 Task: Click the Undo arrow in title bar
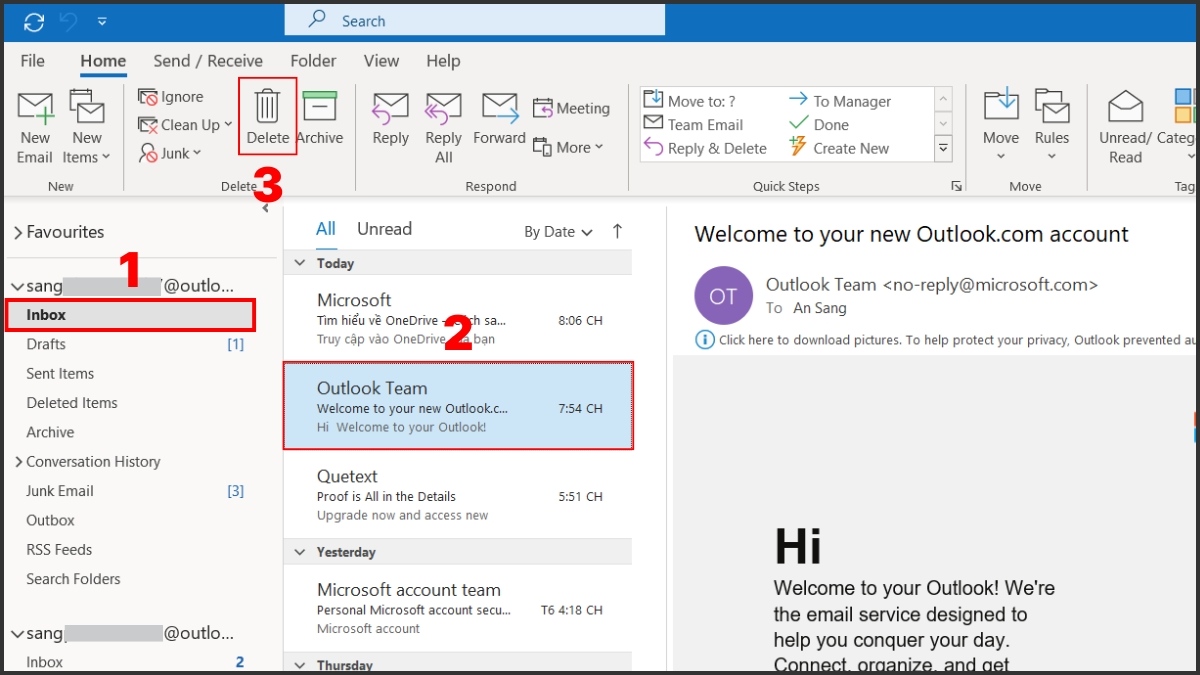[x=69, y=21]
